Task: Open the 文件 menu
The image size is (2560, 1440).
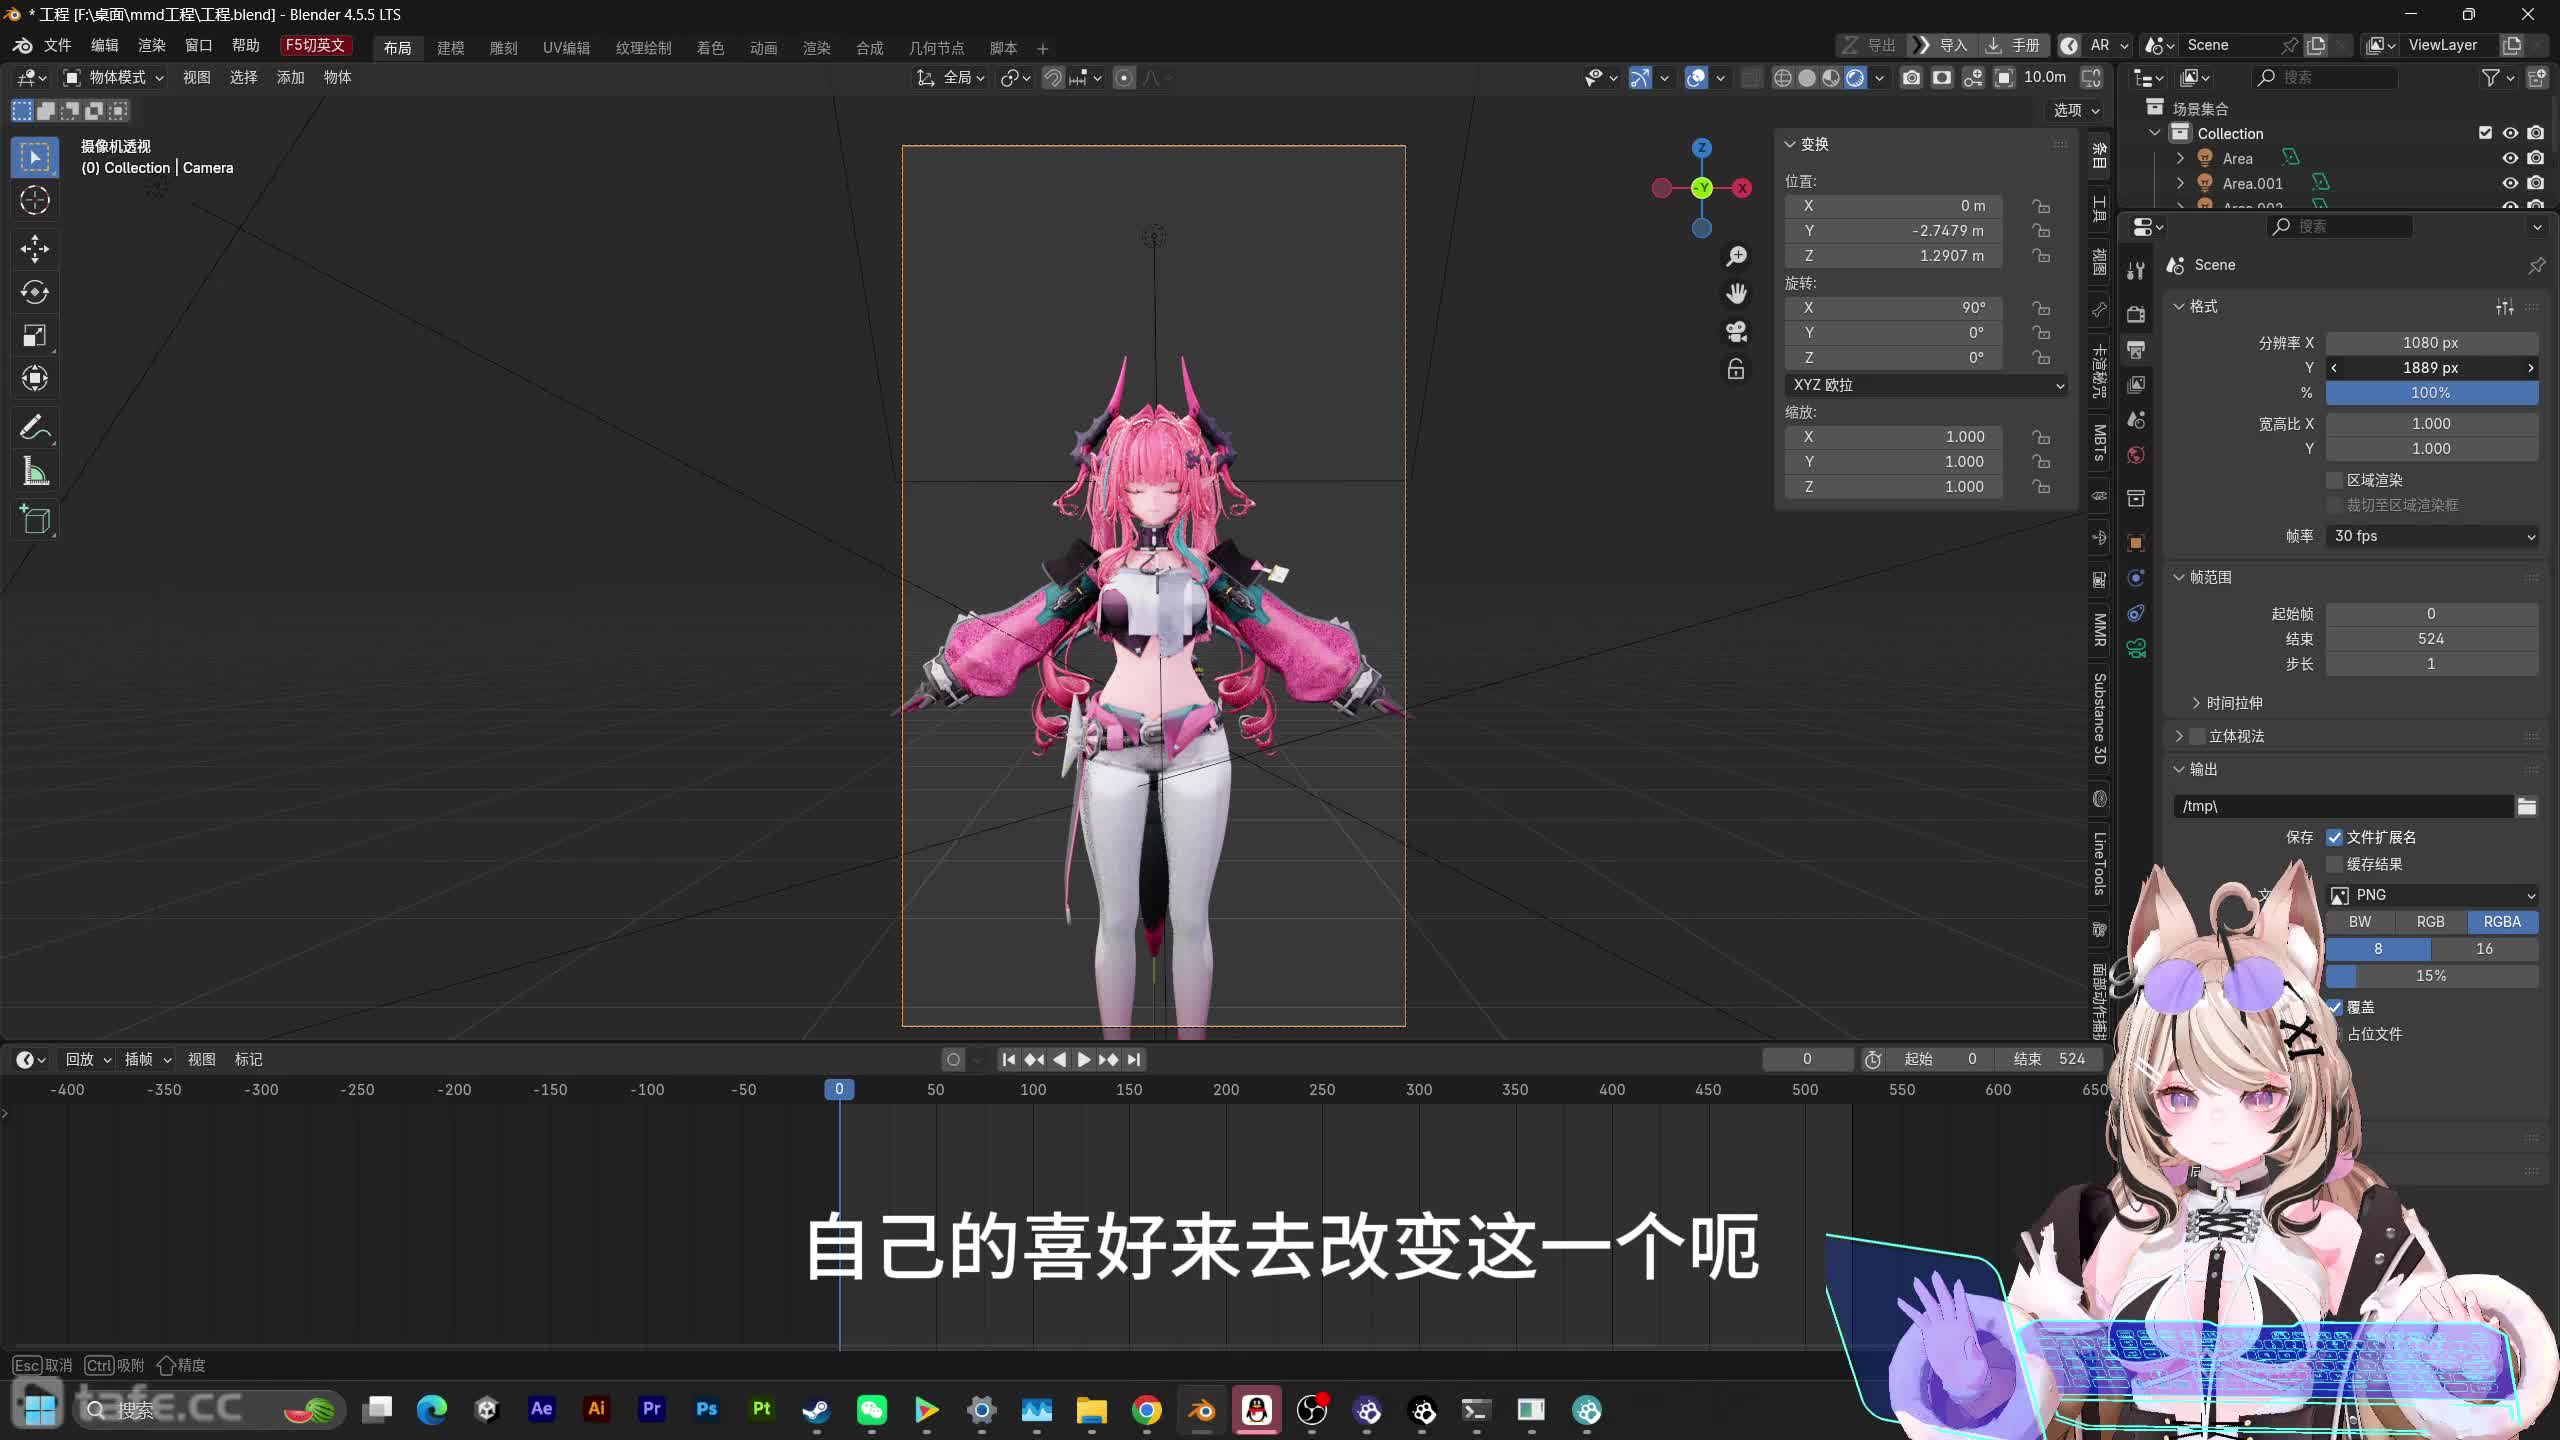Action: click(x=58, y=46)
